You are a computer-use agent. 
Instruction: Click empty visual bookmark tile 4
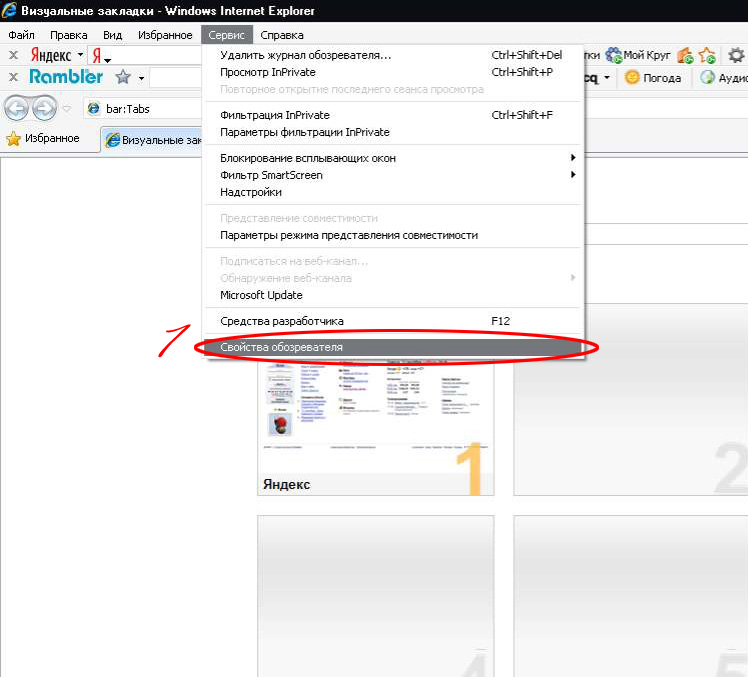(x=375, y=596)
